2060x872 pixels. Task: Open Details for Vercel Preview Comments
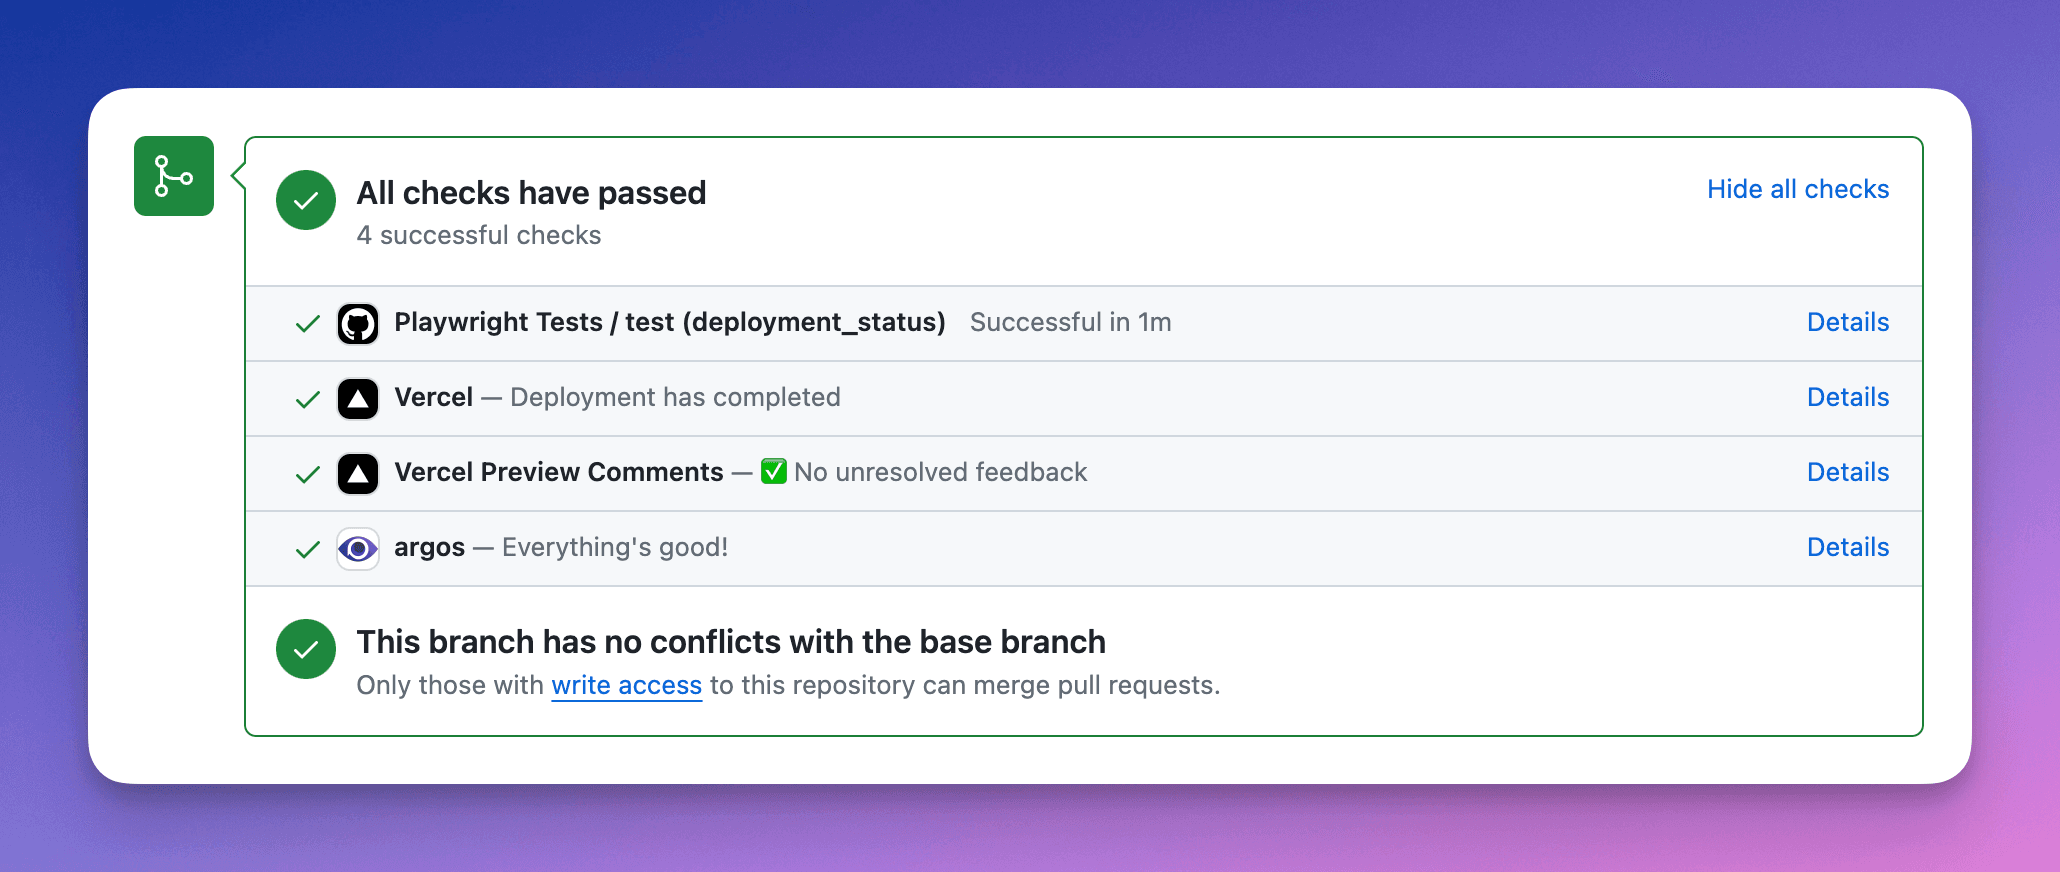click(1847, 472)
